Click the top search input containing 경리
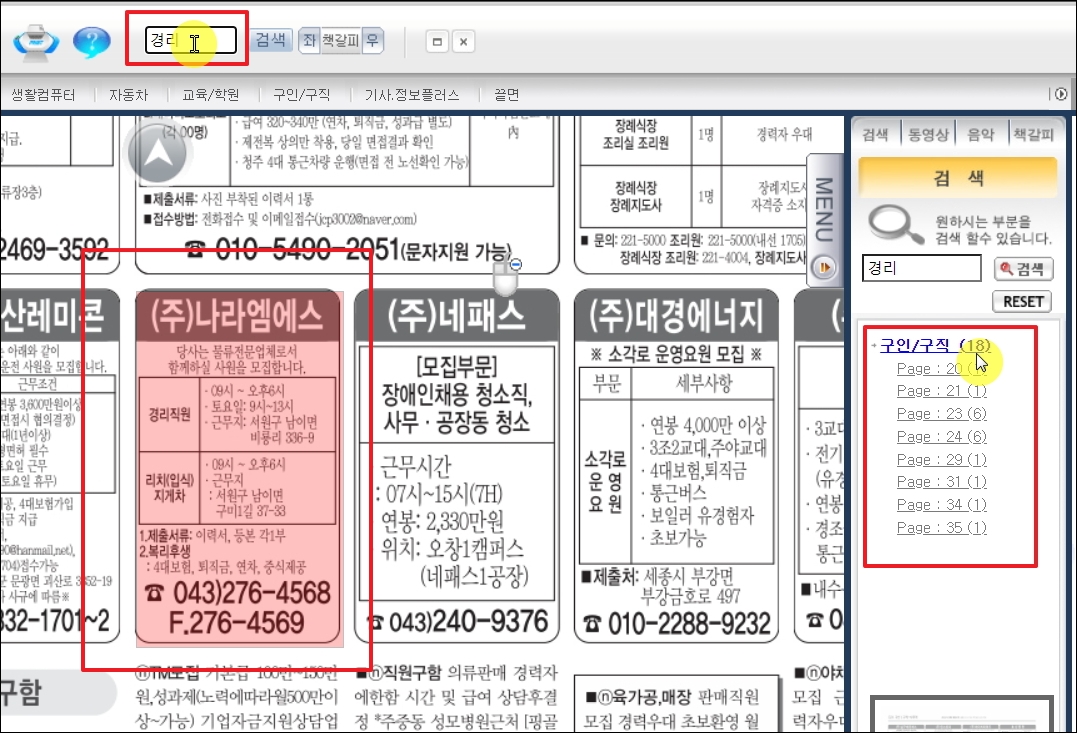 pyautogui.click(x=190, y=40)
